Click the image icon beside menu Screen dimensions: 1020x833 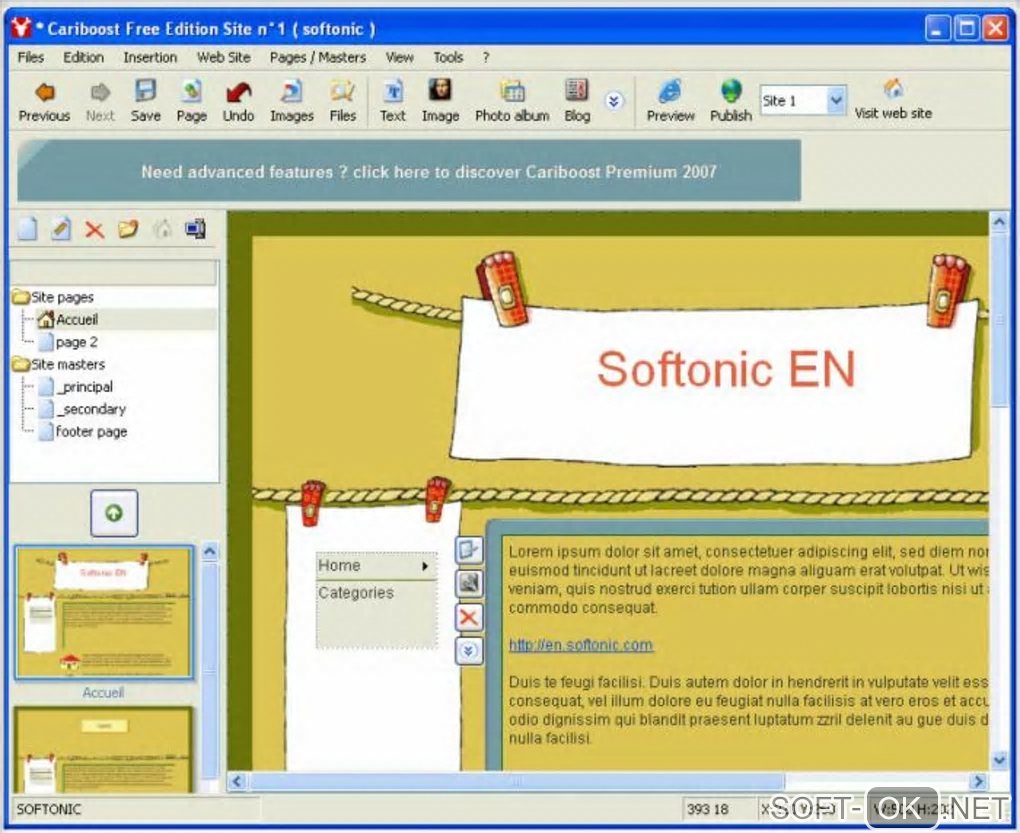[469, 584]
